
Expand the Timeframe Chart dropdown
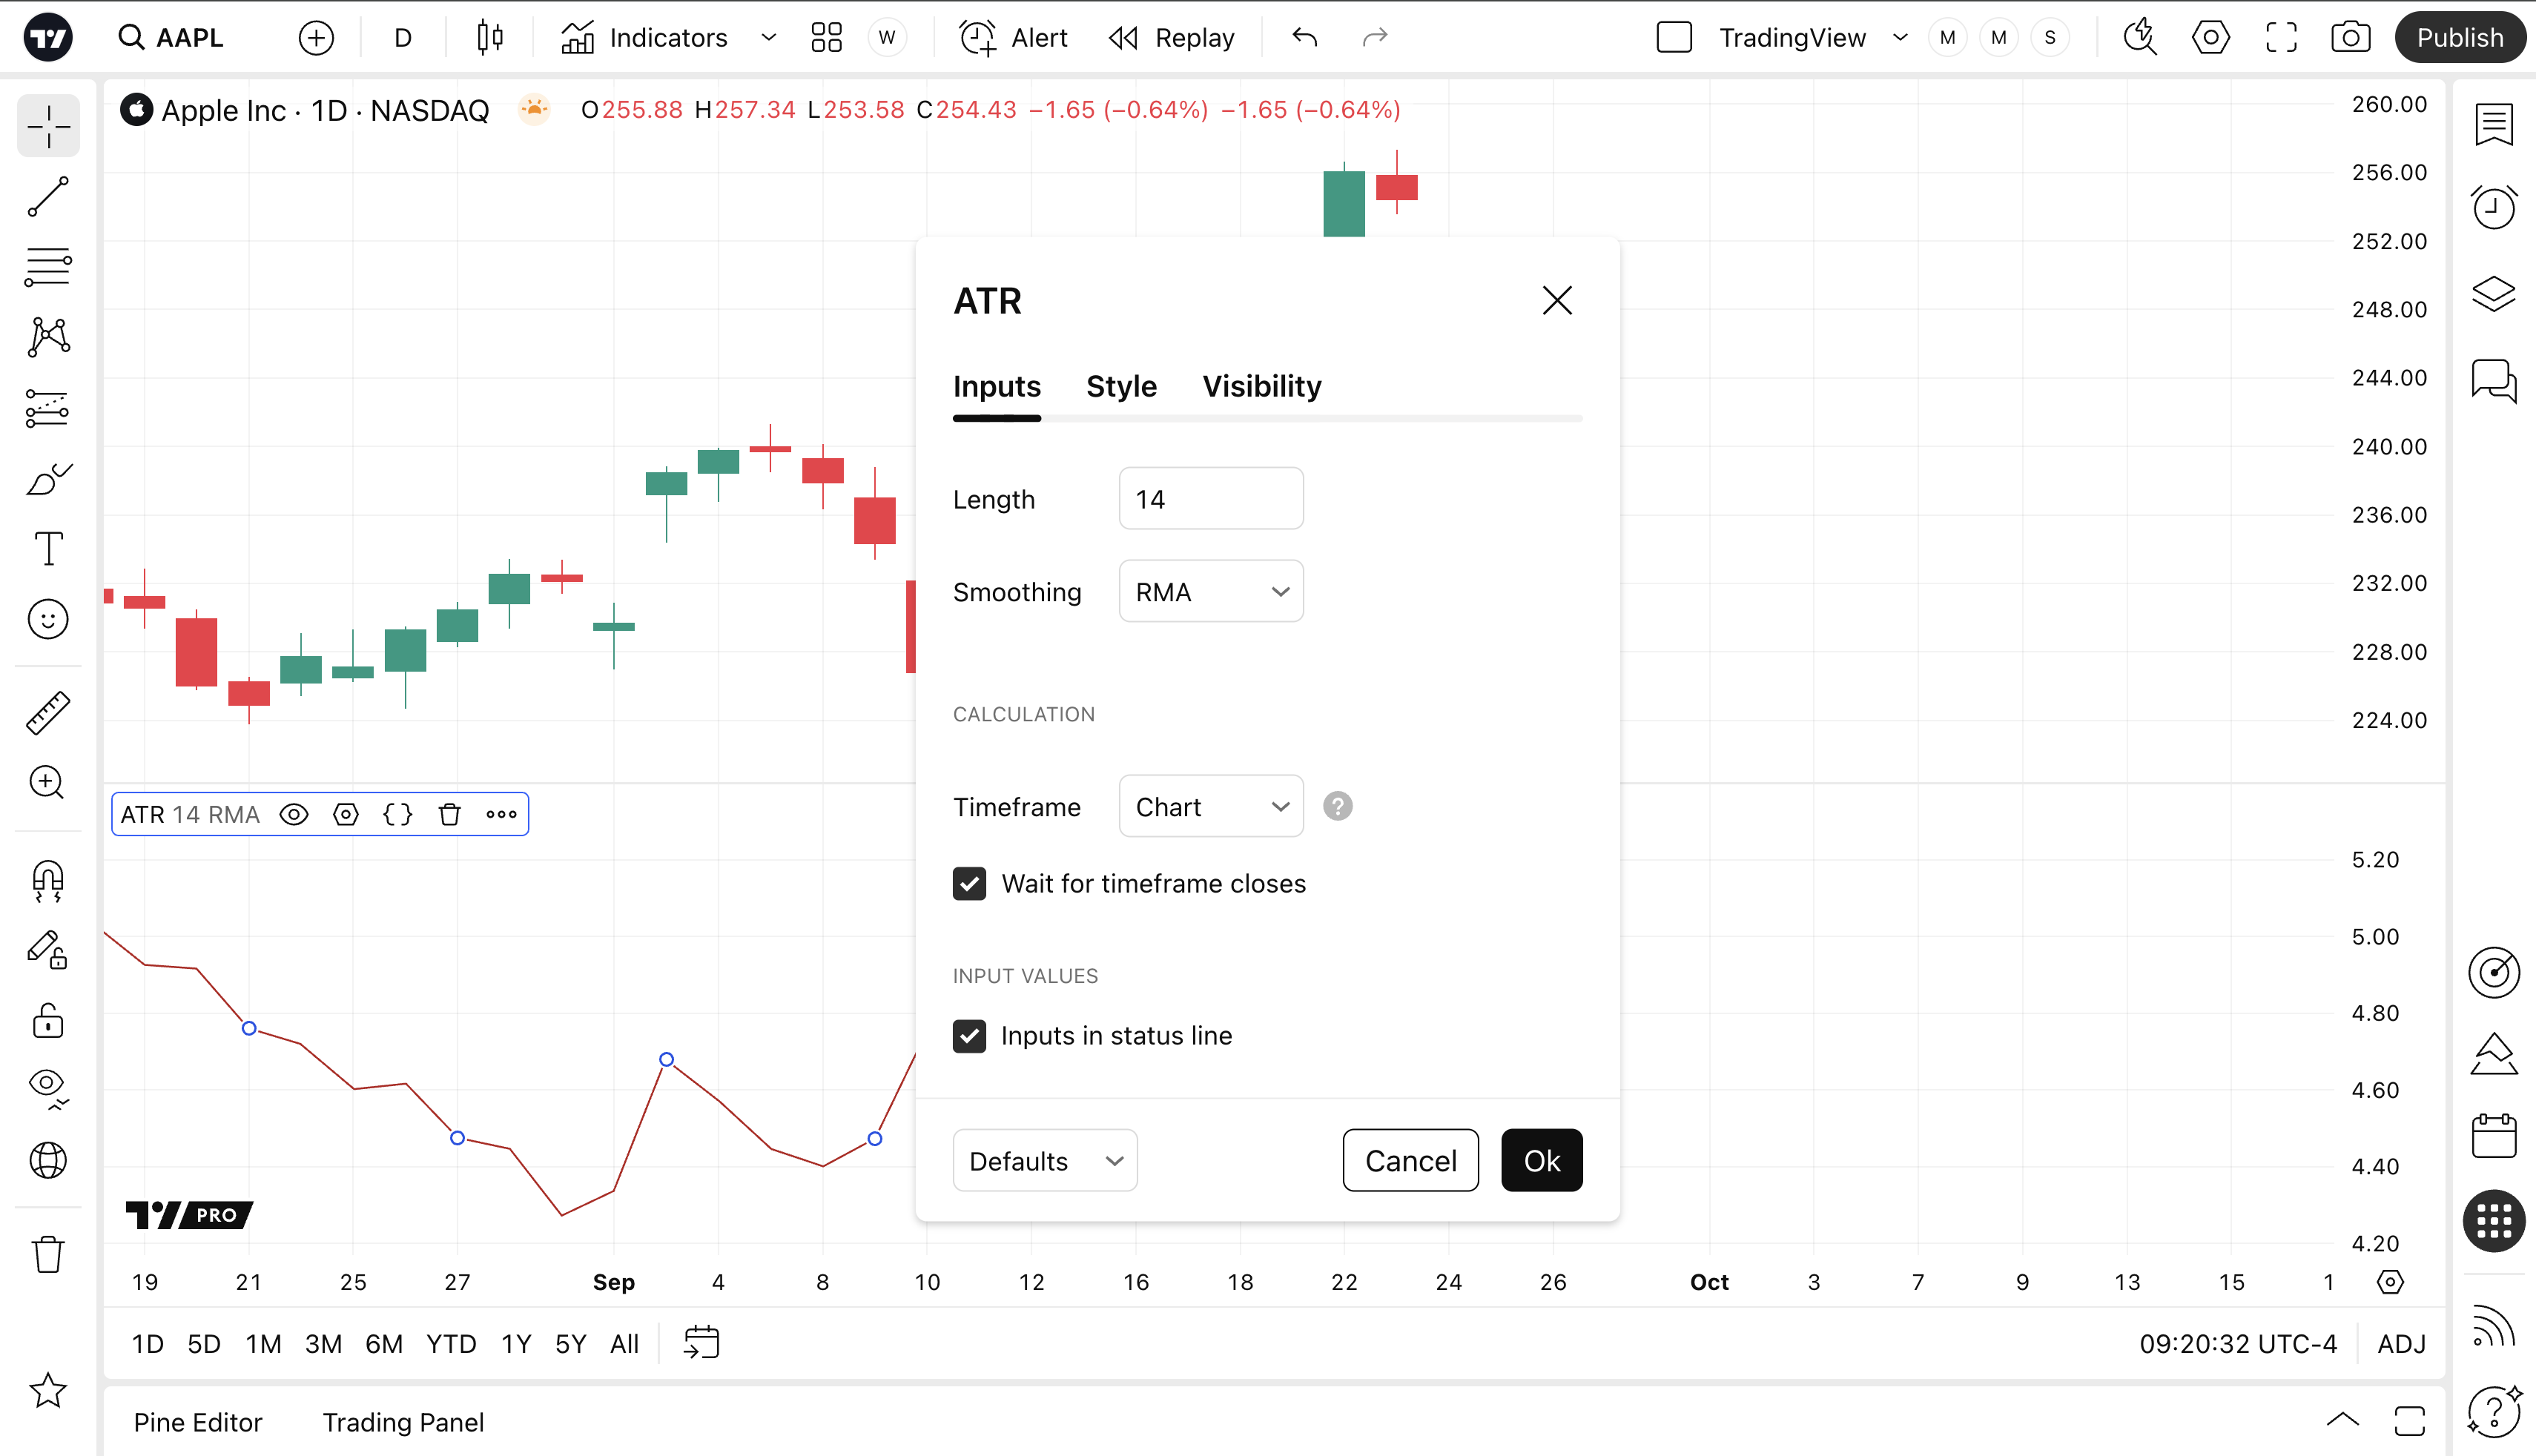(1211, 807)
